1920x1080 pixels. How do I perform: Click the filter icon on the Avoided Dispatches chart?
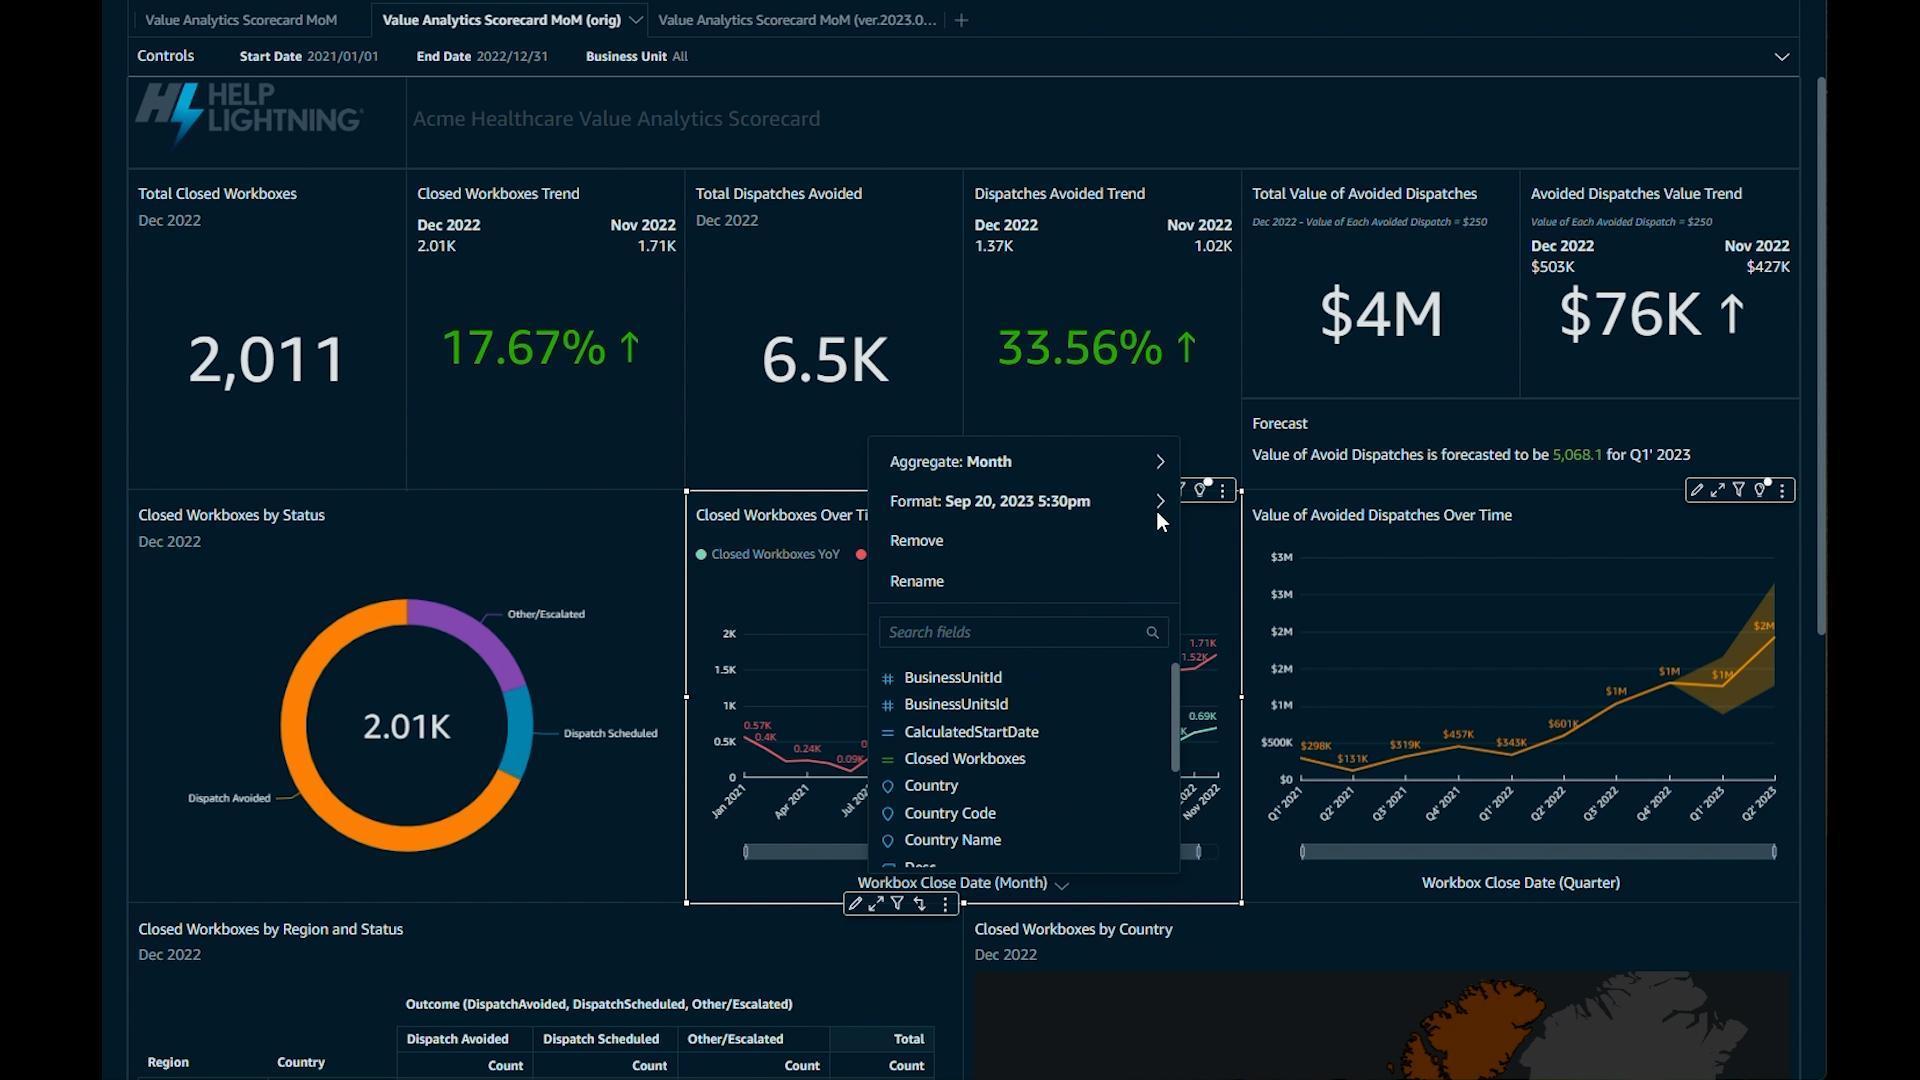click(1739, 490)
